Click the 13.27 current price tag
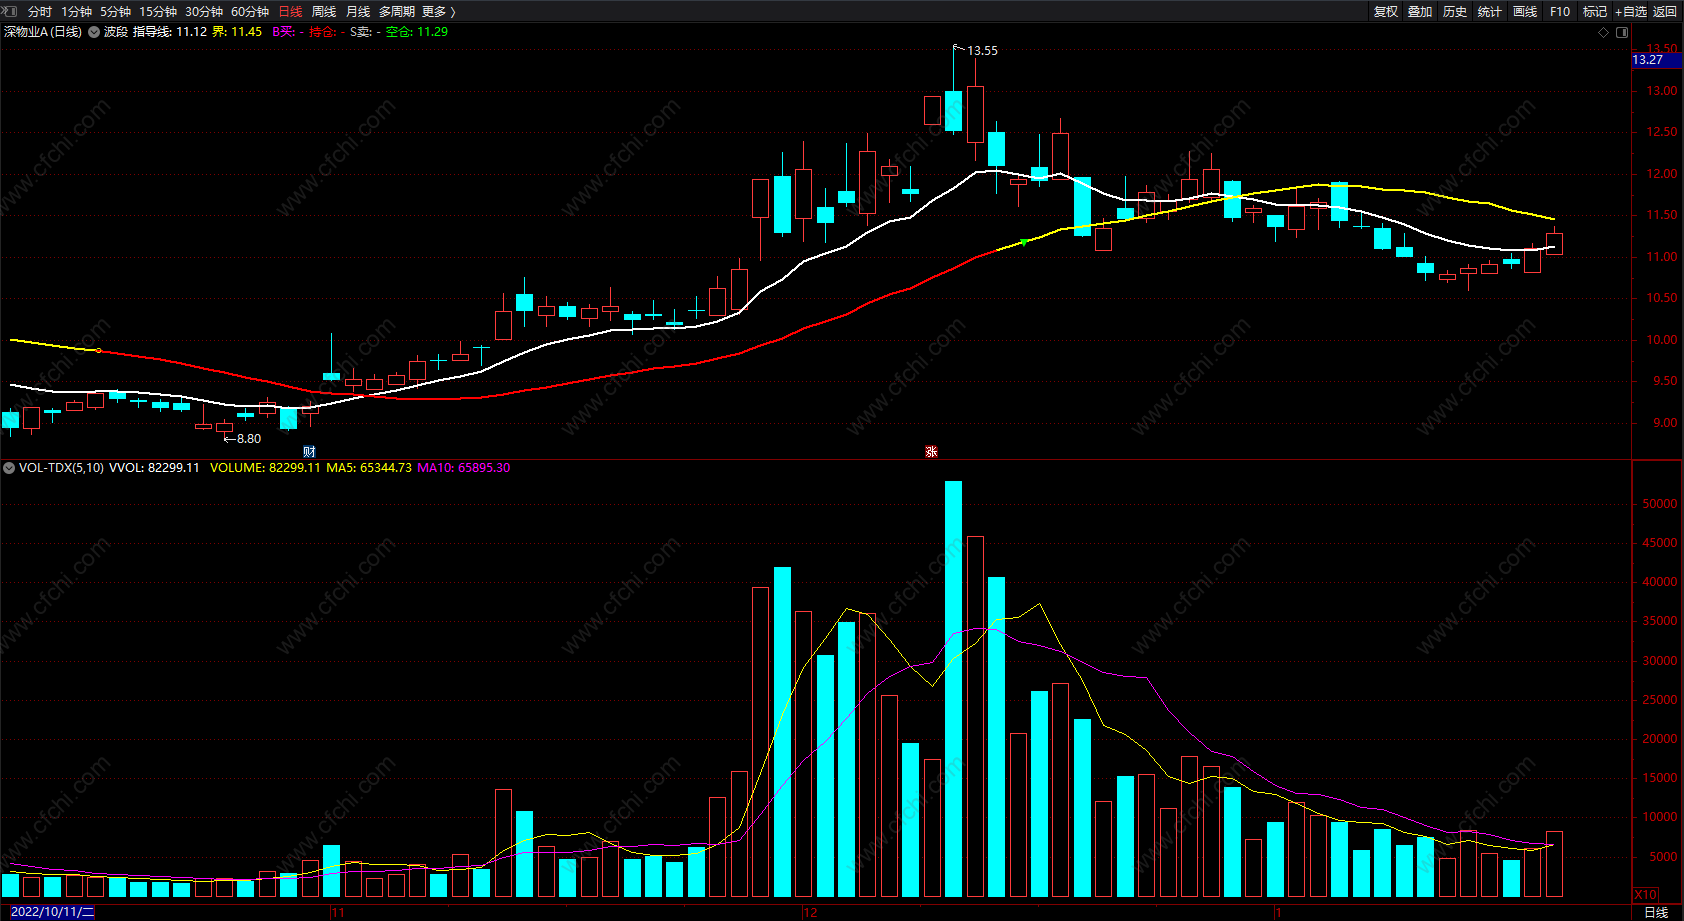The height and width of the screenshot is (921, 1684). (x=1656, y=60)
